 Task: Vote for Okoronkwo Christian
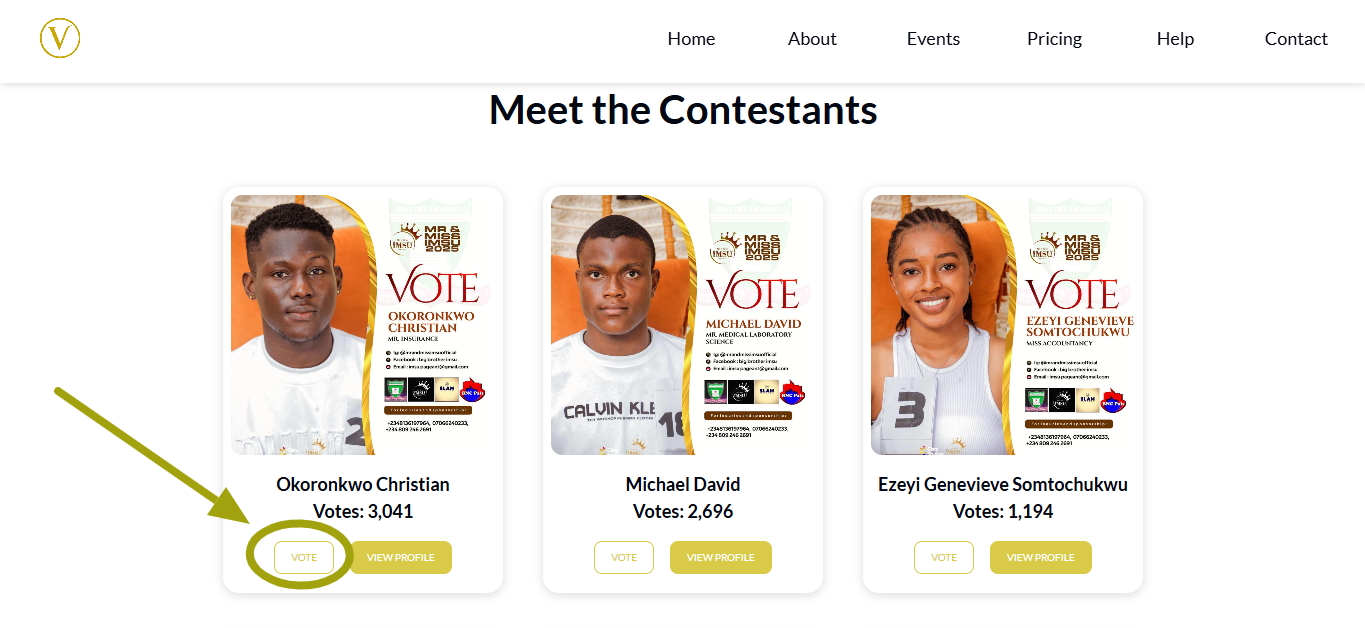coord(304,558)
